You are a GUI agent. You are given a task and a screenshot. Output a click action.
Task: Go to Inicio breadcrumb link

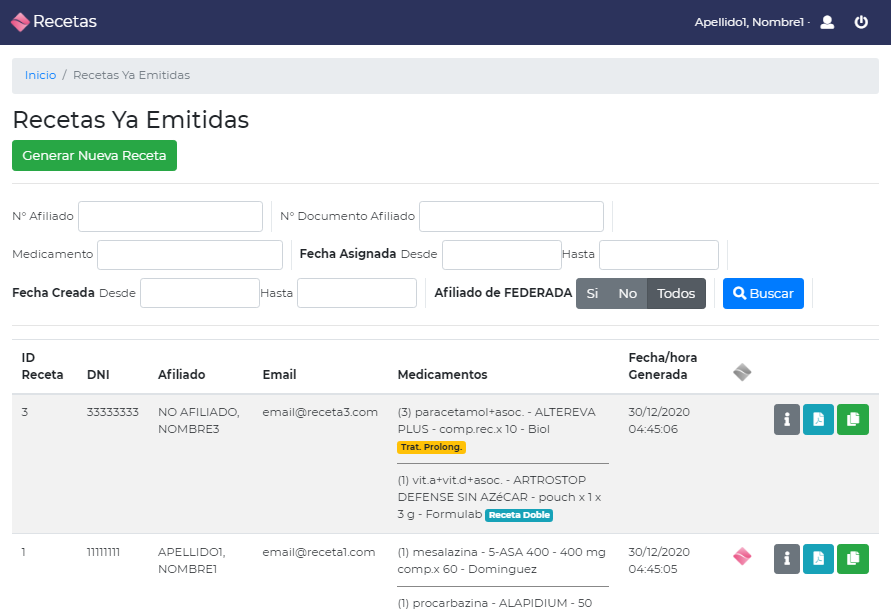coord(40,75)
